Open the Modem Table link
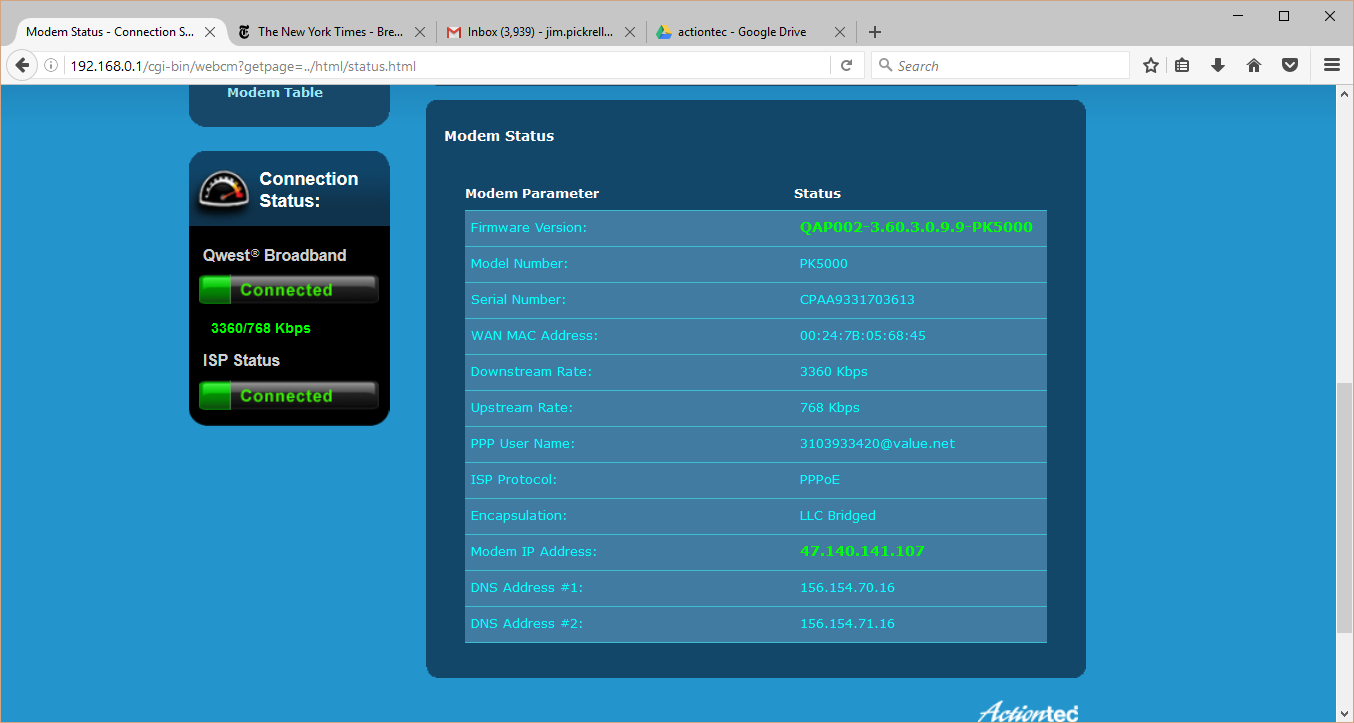The width and height of the screenshot is (1354, 723). click(275, 93)
